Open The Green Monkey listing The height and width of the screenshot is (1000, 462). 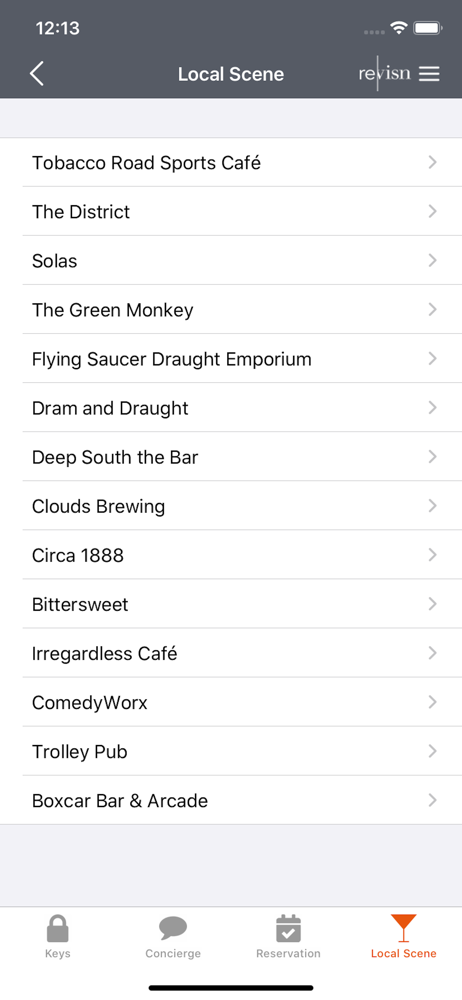click(231, 310)
